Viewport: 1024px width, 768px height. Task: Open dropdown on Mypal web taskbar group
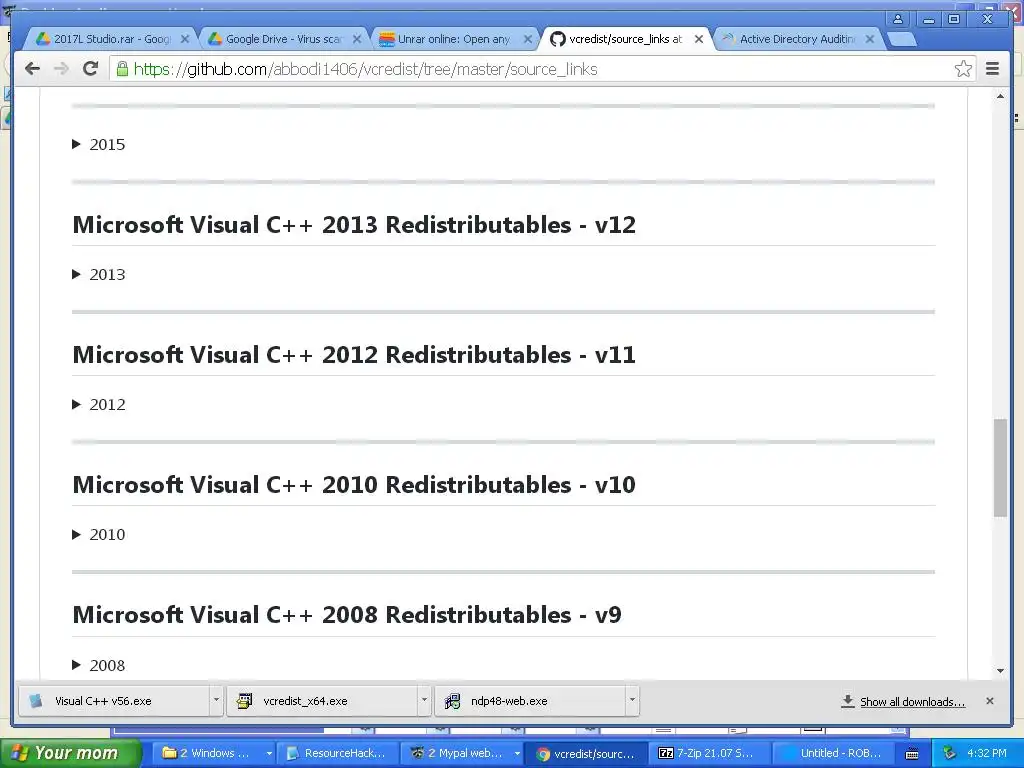(x=517, y=753)
